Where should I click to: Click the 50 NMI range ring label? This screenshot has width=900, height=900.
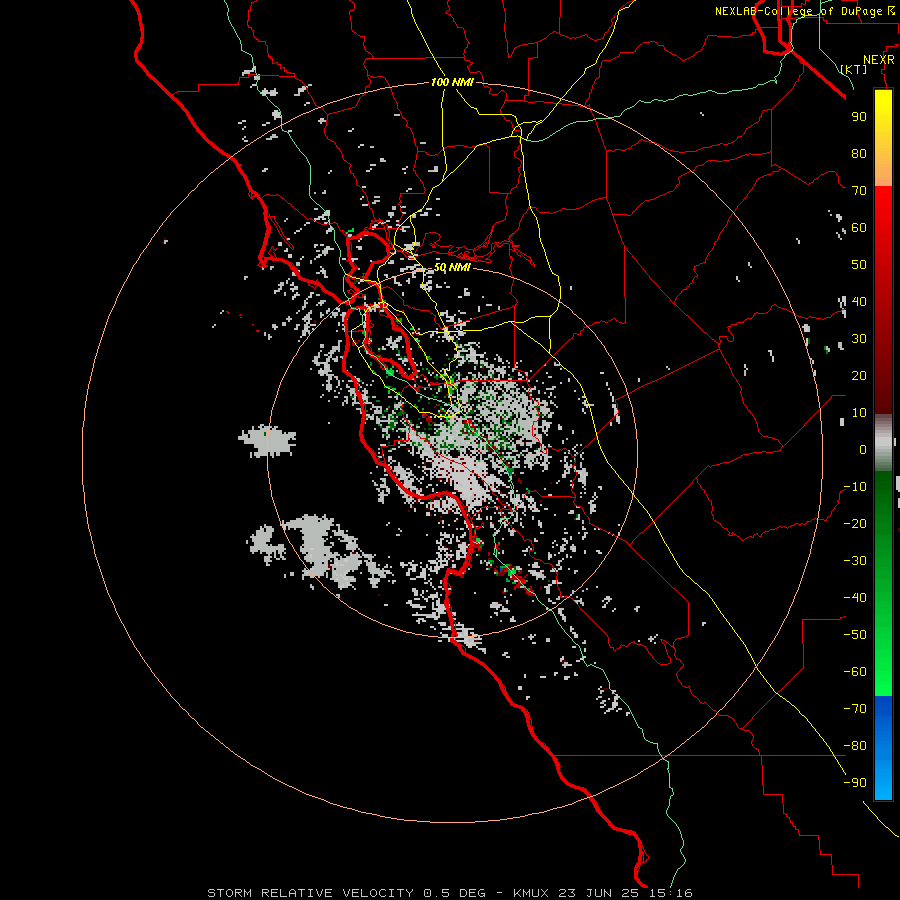451,267
